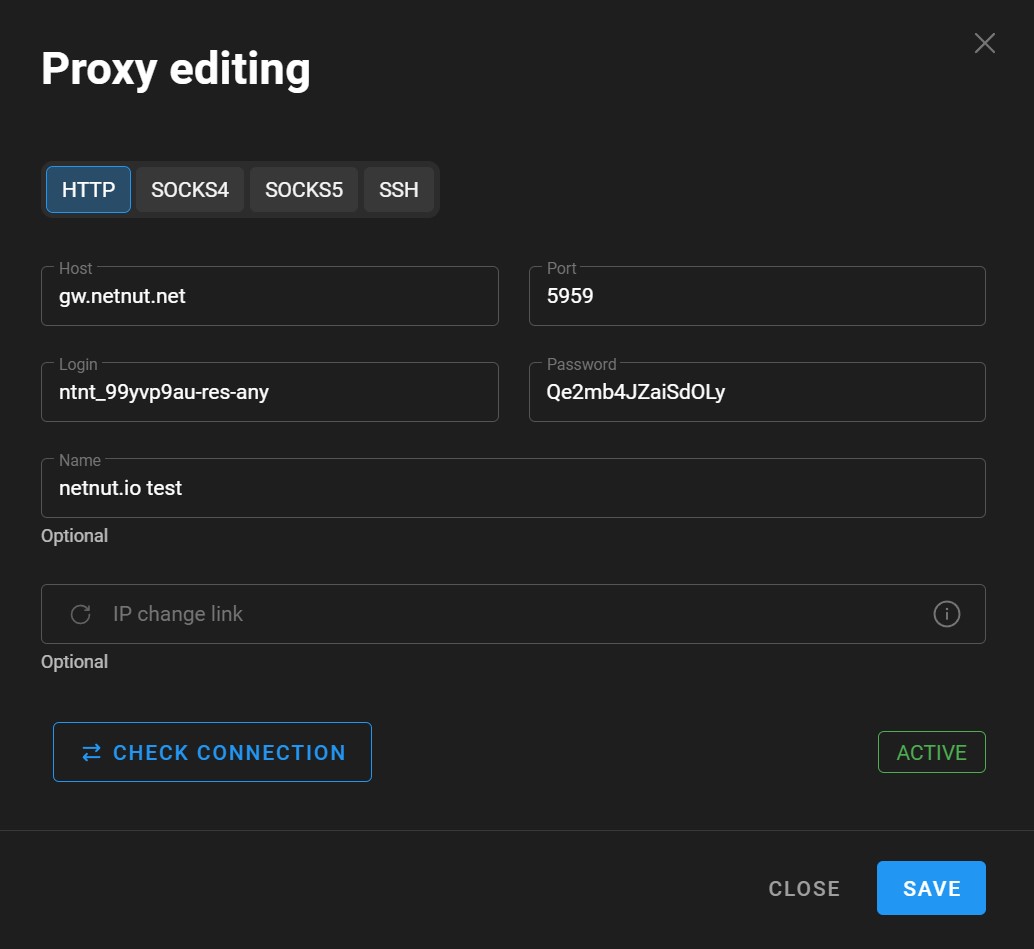Select the Port field containing 5959
1034x949 pixels.
pyautogui.click(x=757, y=296)
